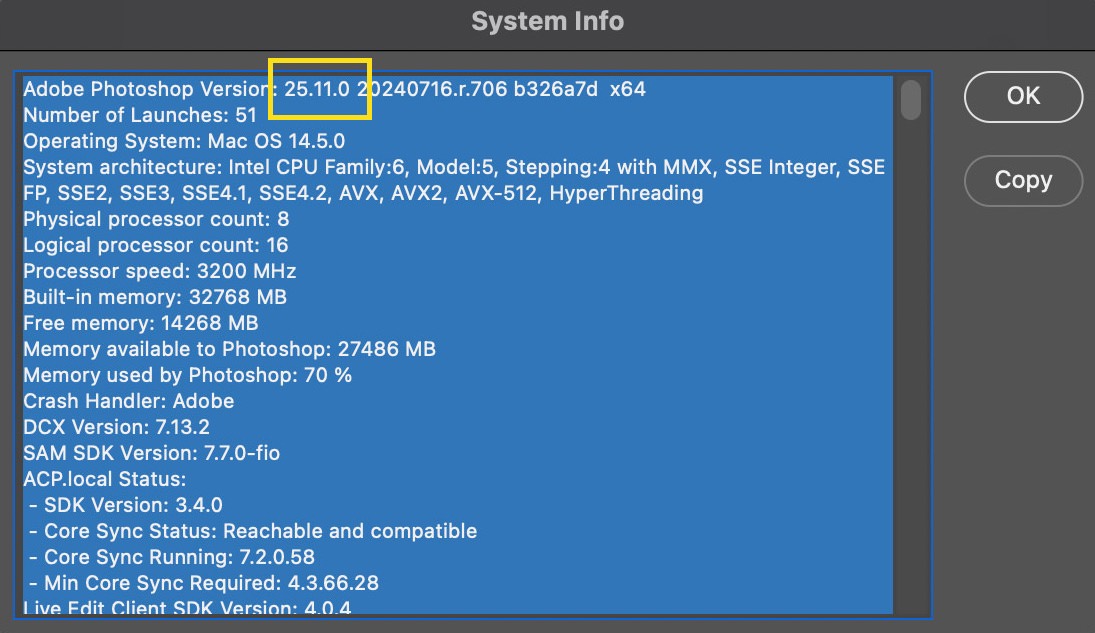The image size is (1095, 633).
Task: Click the Logical processor count: 16 line
Action: [x=156, y=245]
